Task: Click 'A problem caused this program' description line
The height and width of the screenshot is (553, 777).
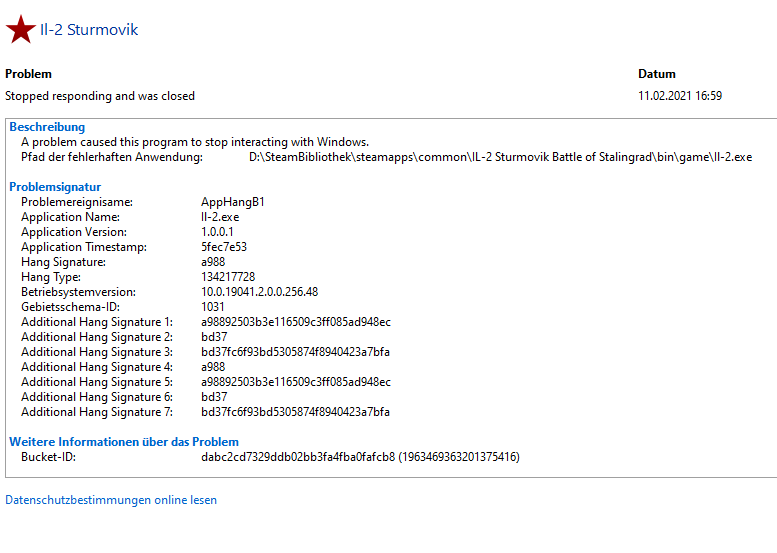Action: tap(195, 142)
